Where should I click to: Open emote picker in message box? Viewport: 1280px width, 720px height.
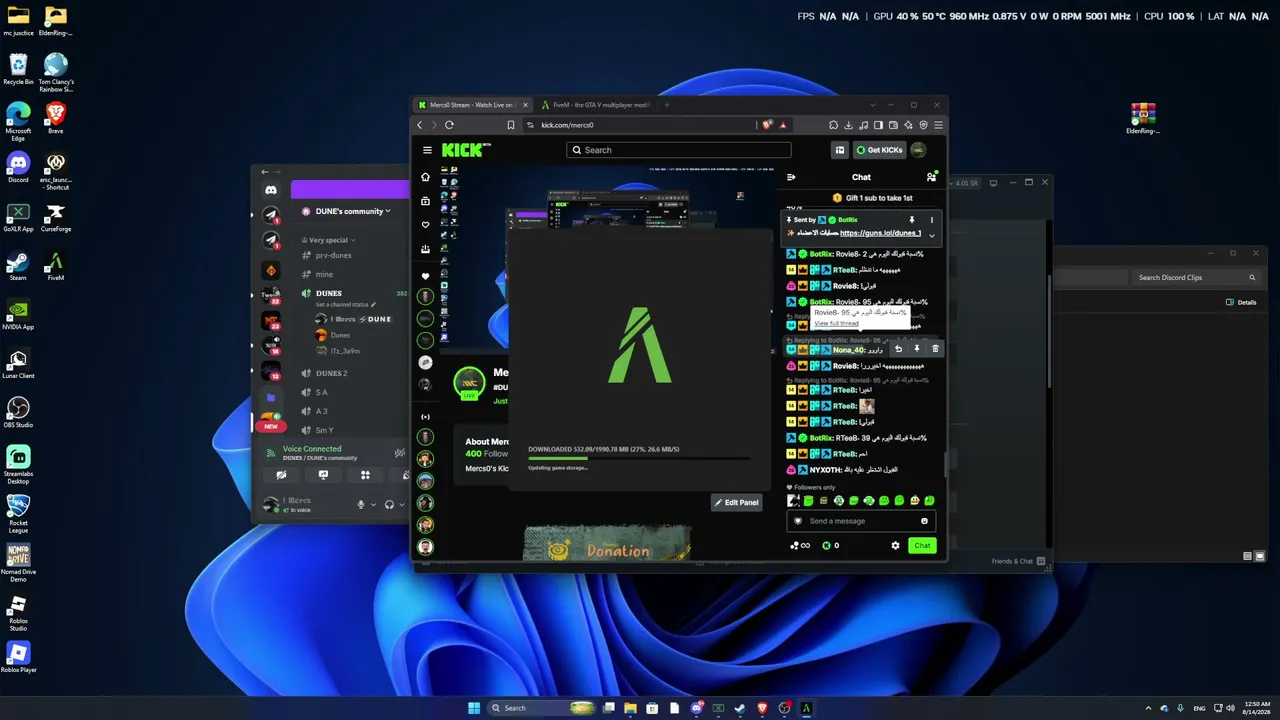pos(924,521)
